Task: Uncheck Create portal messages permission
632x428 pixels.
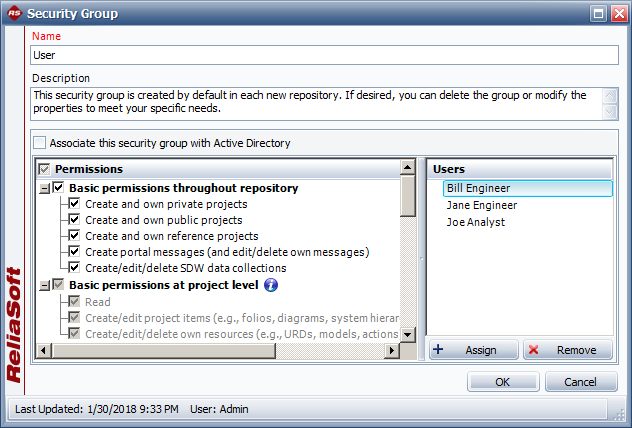Action: pyautogui.click(x=74, y=252)
